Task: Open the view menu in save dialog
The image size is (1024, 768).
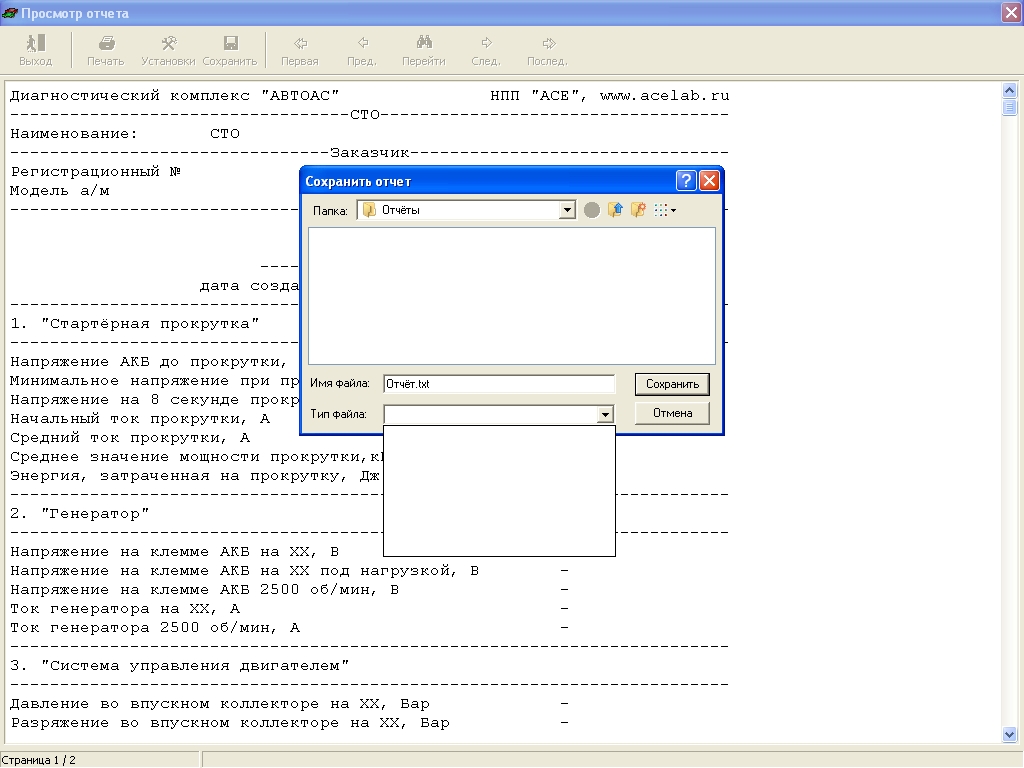Action: tap(665, 211)
